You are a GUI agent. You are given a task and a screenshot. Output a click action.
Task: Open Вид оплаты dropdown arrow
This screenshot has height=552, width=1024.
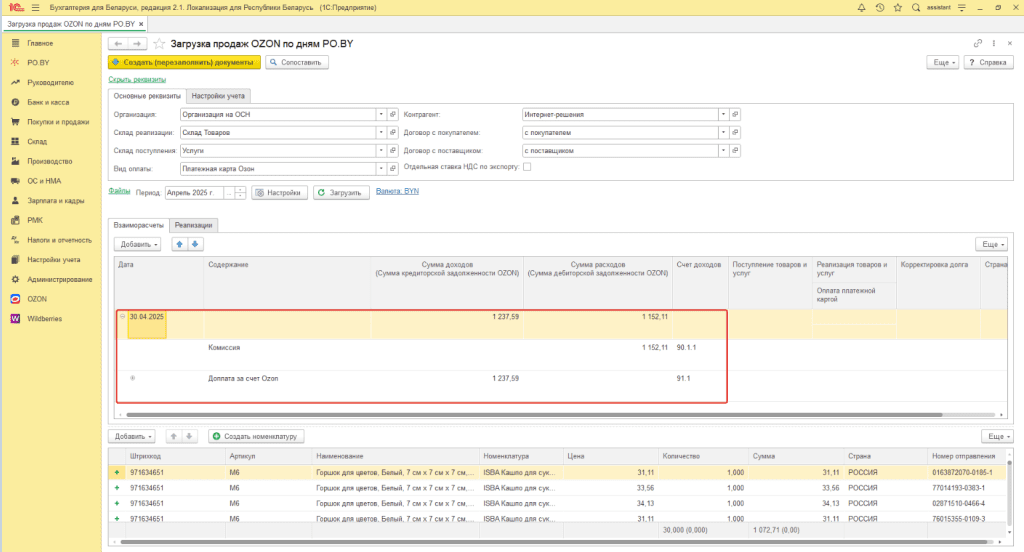point(381,169)
